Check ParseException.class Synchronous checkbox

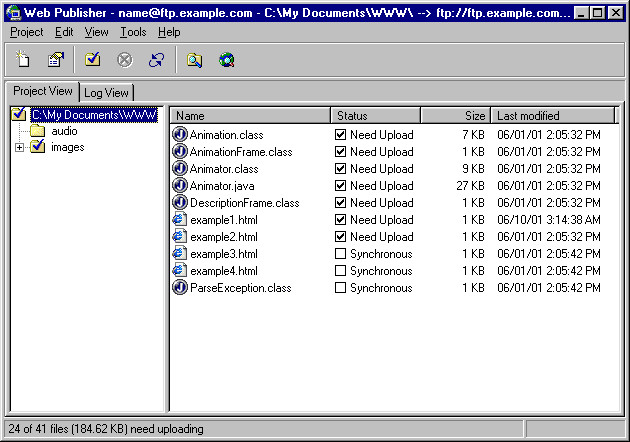pyautogui.click(x=340, y=287)
